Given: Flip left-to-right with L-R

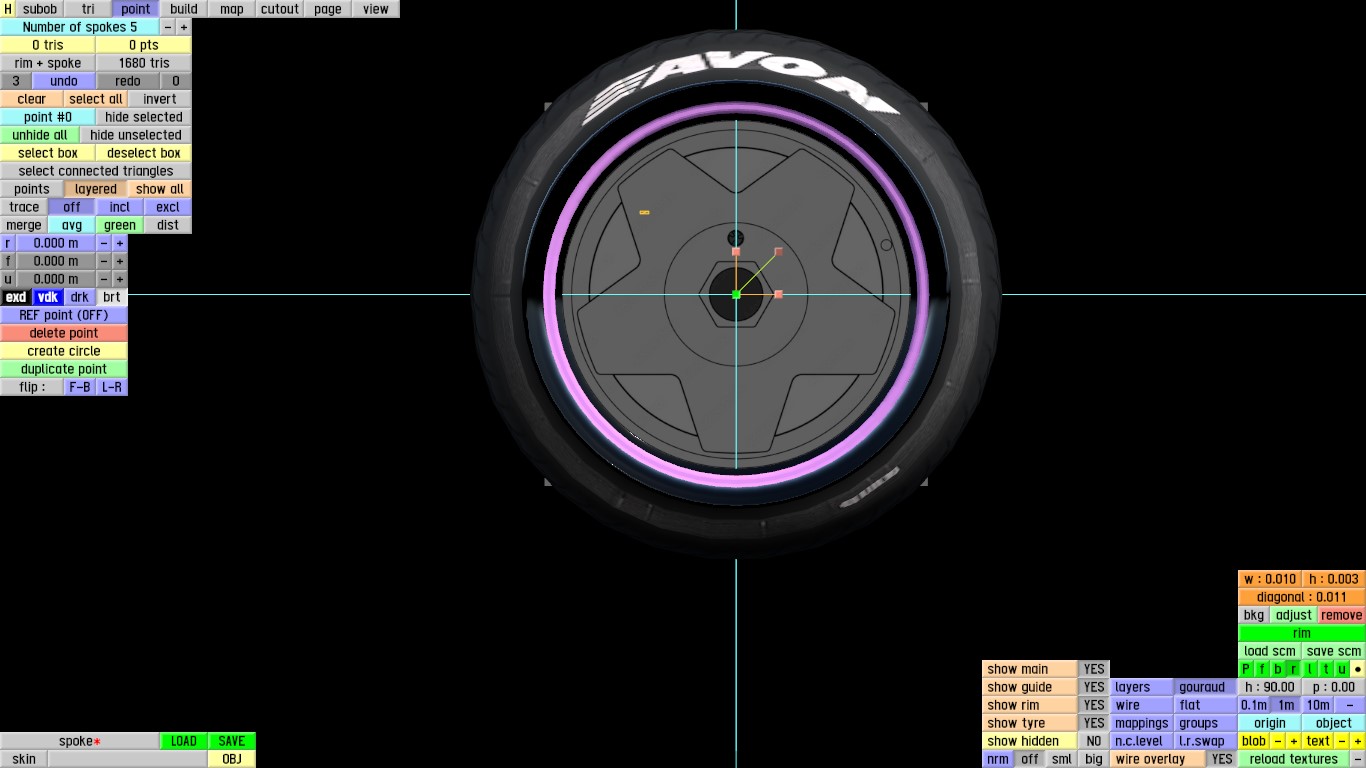Looking at the screenshot, I should pos(112,387).
